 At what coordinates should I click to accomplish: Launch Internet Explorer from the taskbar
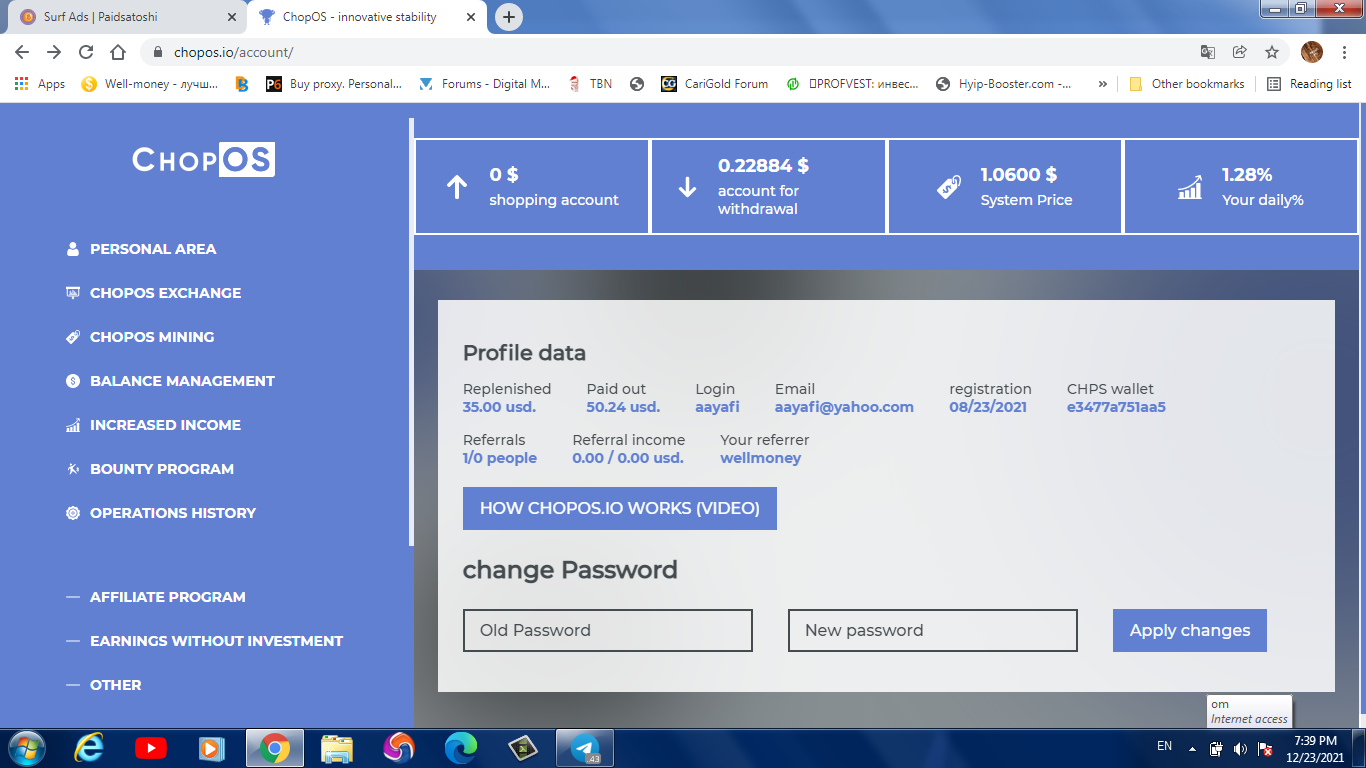point(89,748)
